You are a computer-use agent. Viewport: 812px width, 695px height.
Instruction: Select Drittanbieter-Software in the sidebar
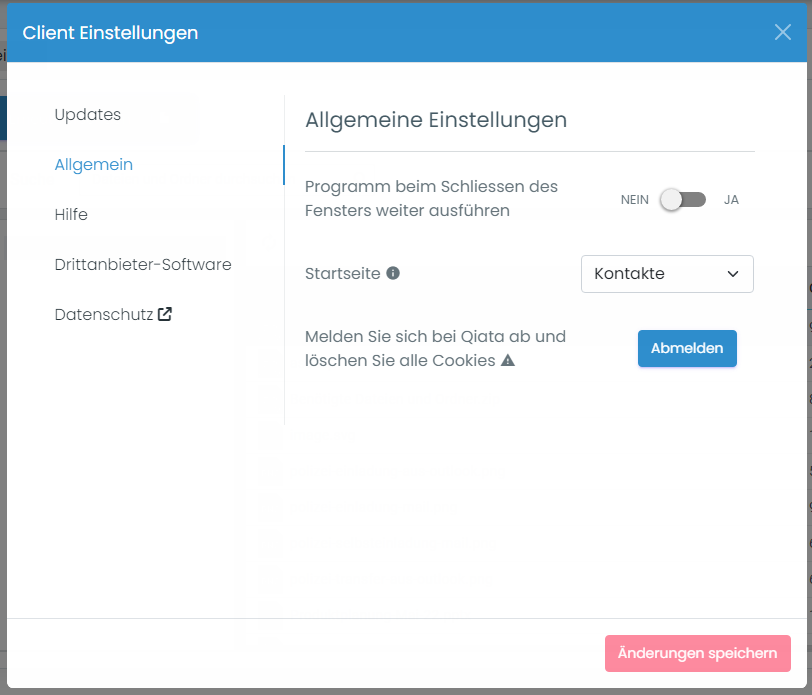click(x=143, y=264)
